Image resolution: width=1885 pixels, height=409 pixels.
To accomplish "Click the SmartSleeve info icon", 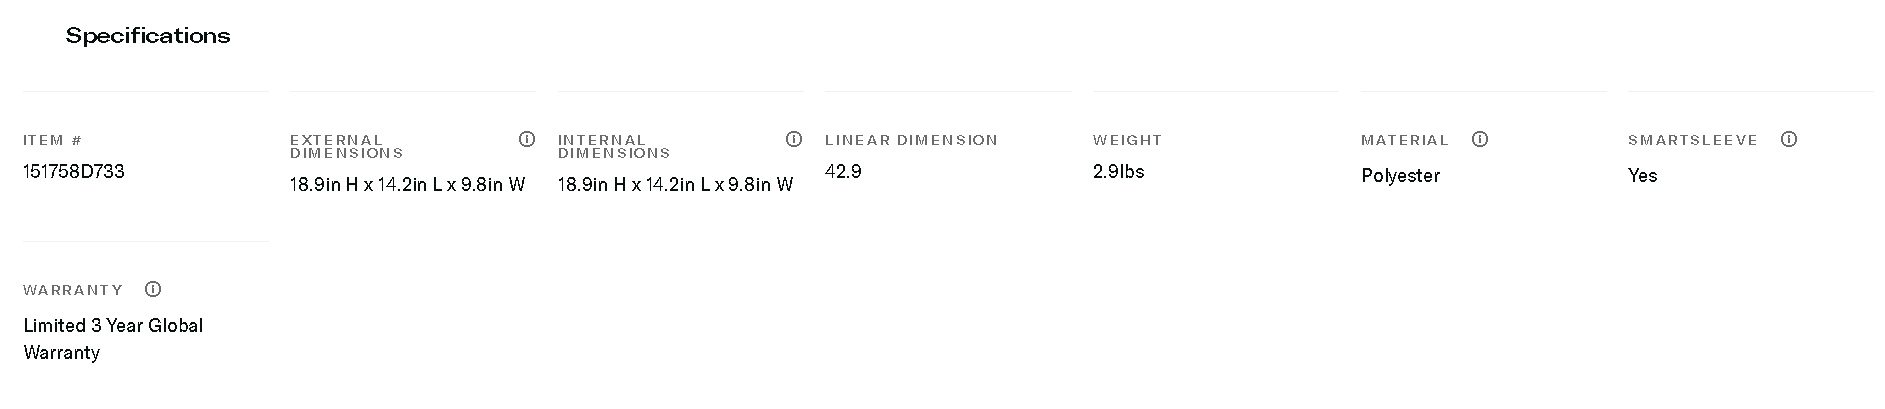I will pos(1789,139).
